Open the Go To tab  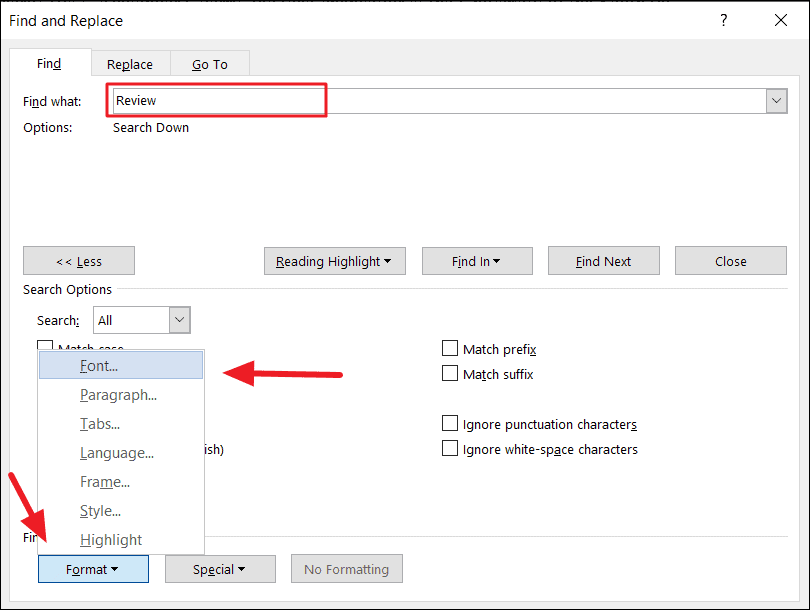coord(210,64)
